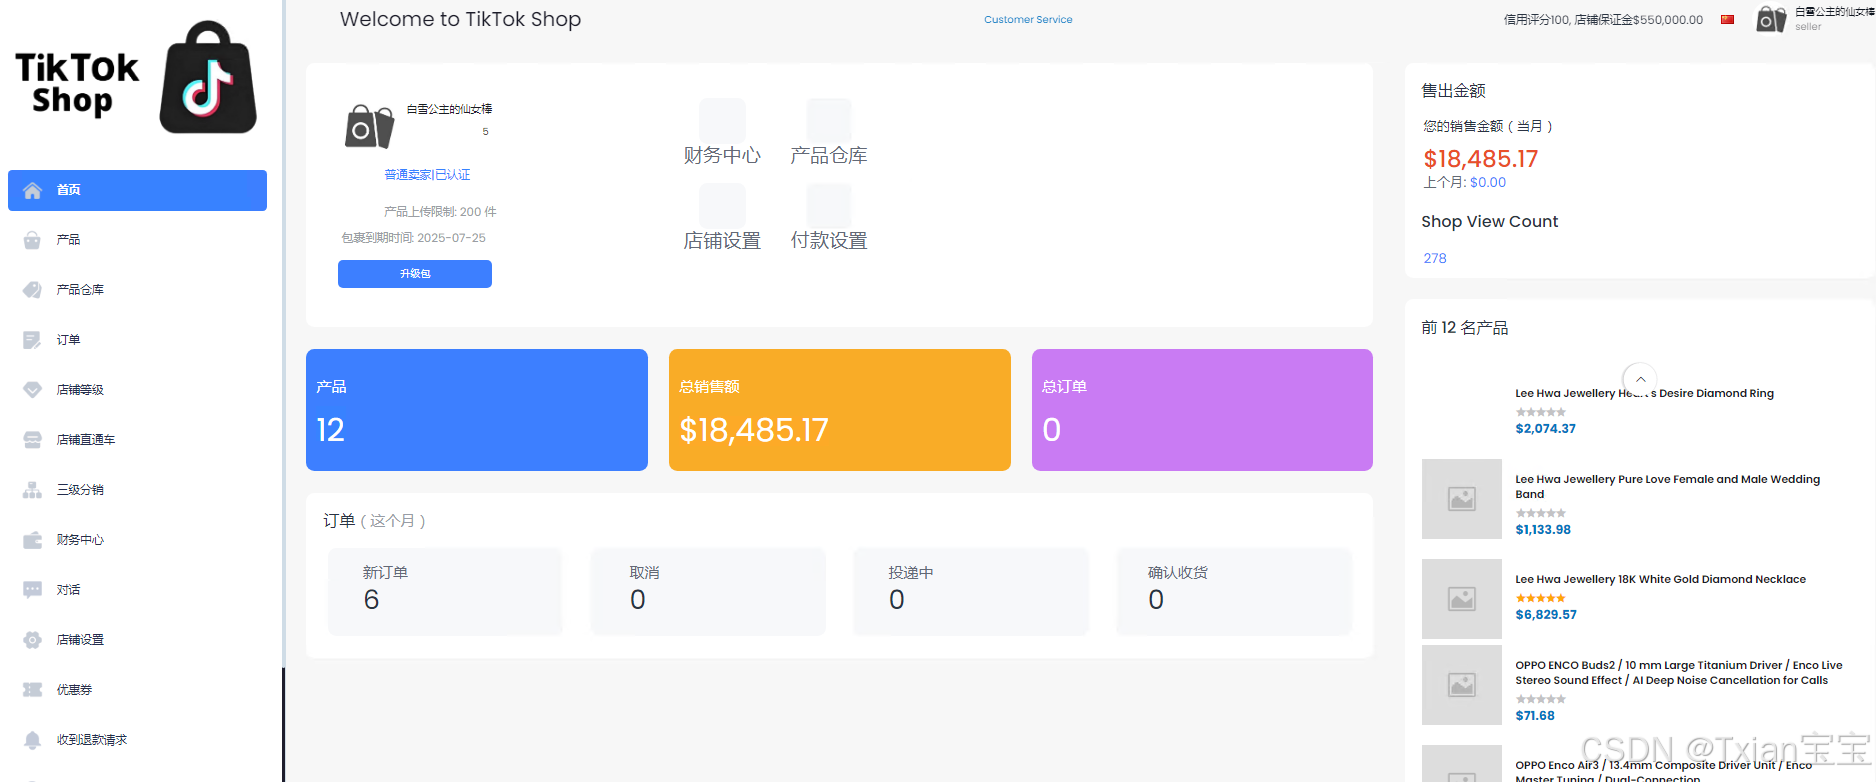Image resolution: width=1876 pixels, height=782 pixels.
Task: Click the bell icon beside 收到退款请求
Action: (x=33, y=740)
